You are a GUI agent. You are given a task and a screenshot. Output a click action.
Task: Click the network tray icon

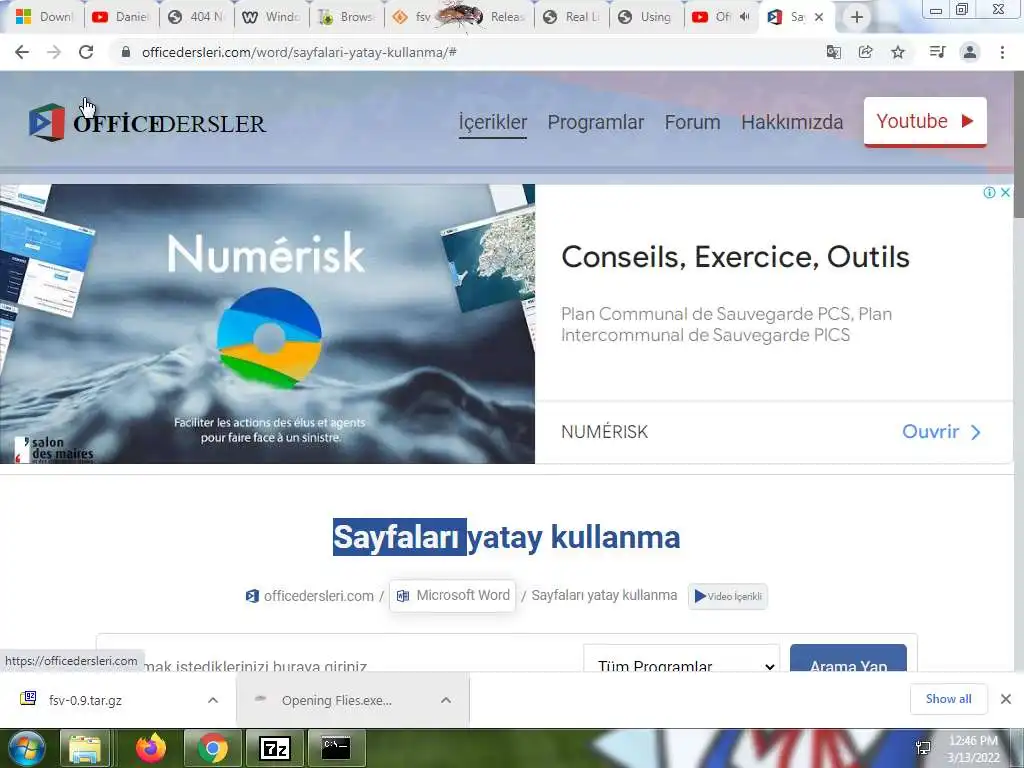923,748
